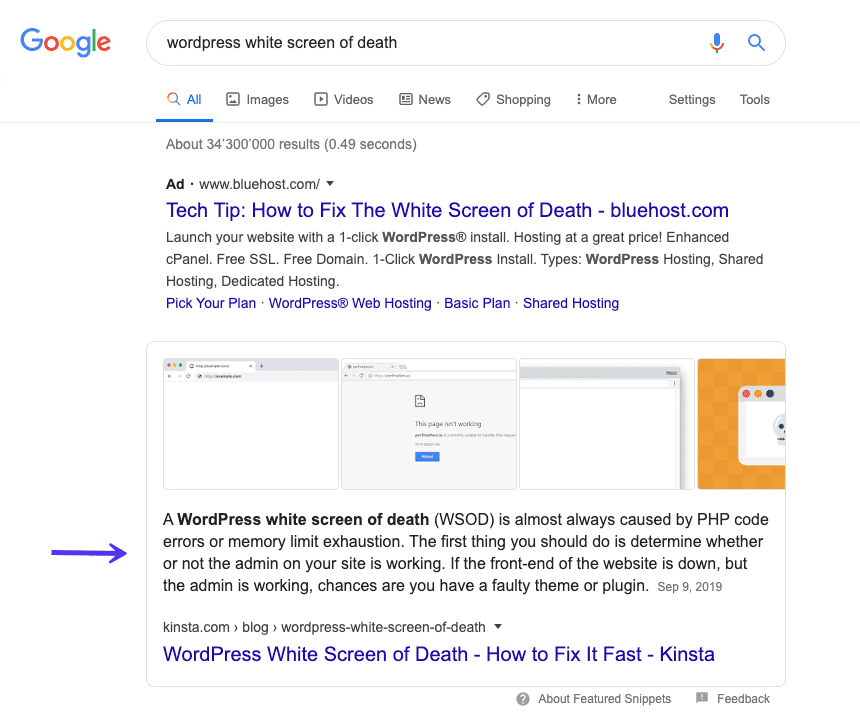Screen dimensions: 860x720
Task: Open the Images search tab
Action: click(x=257, y=100)
